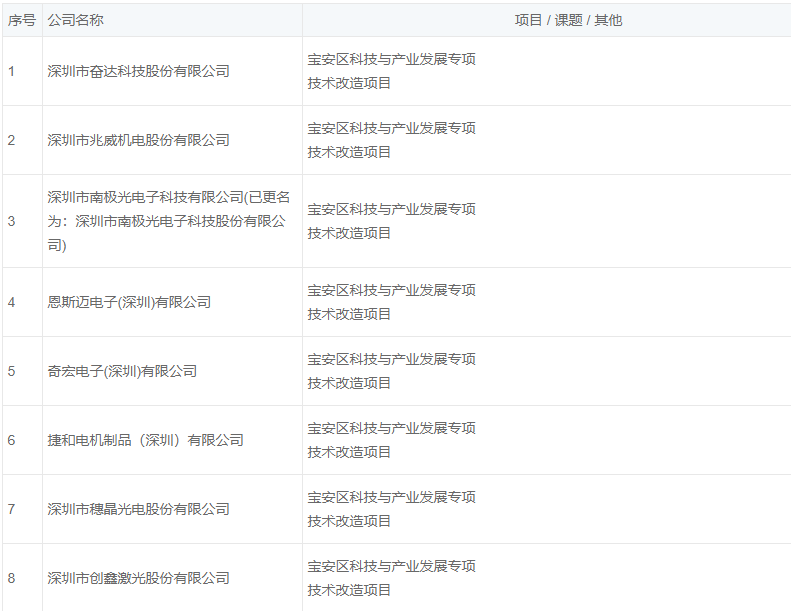Select company 深圳市兆威机电股份有限公司
Viewport: 791px width, 611px height.
tap(139, 140)
